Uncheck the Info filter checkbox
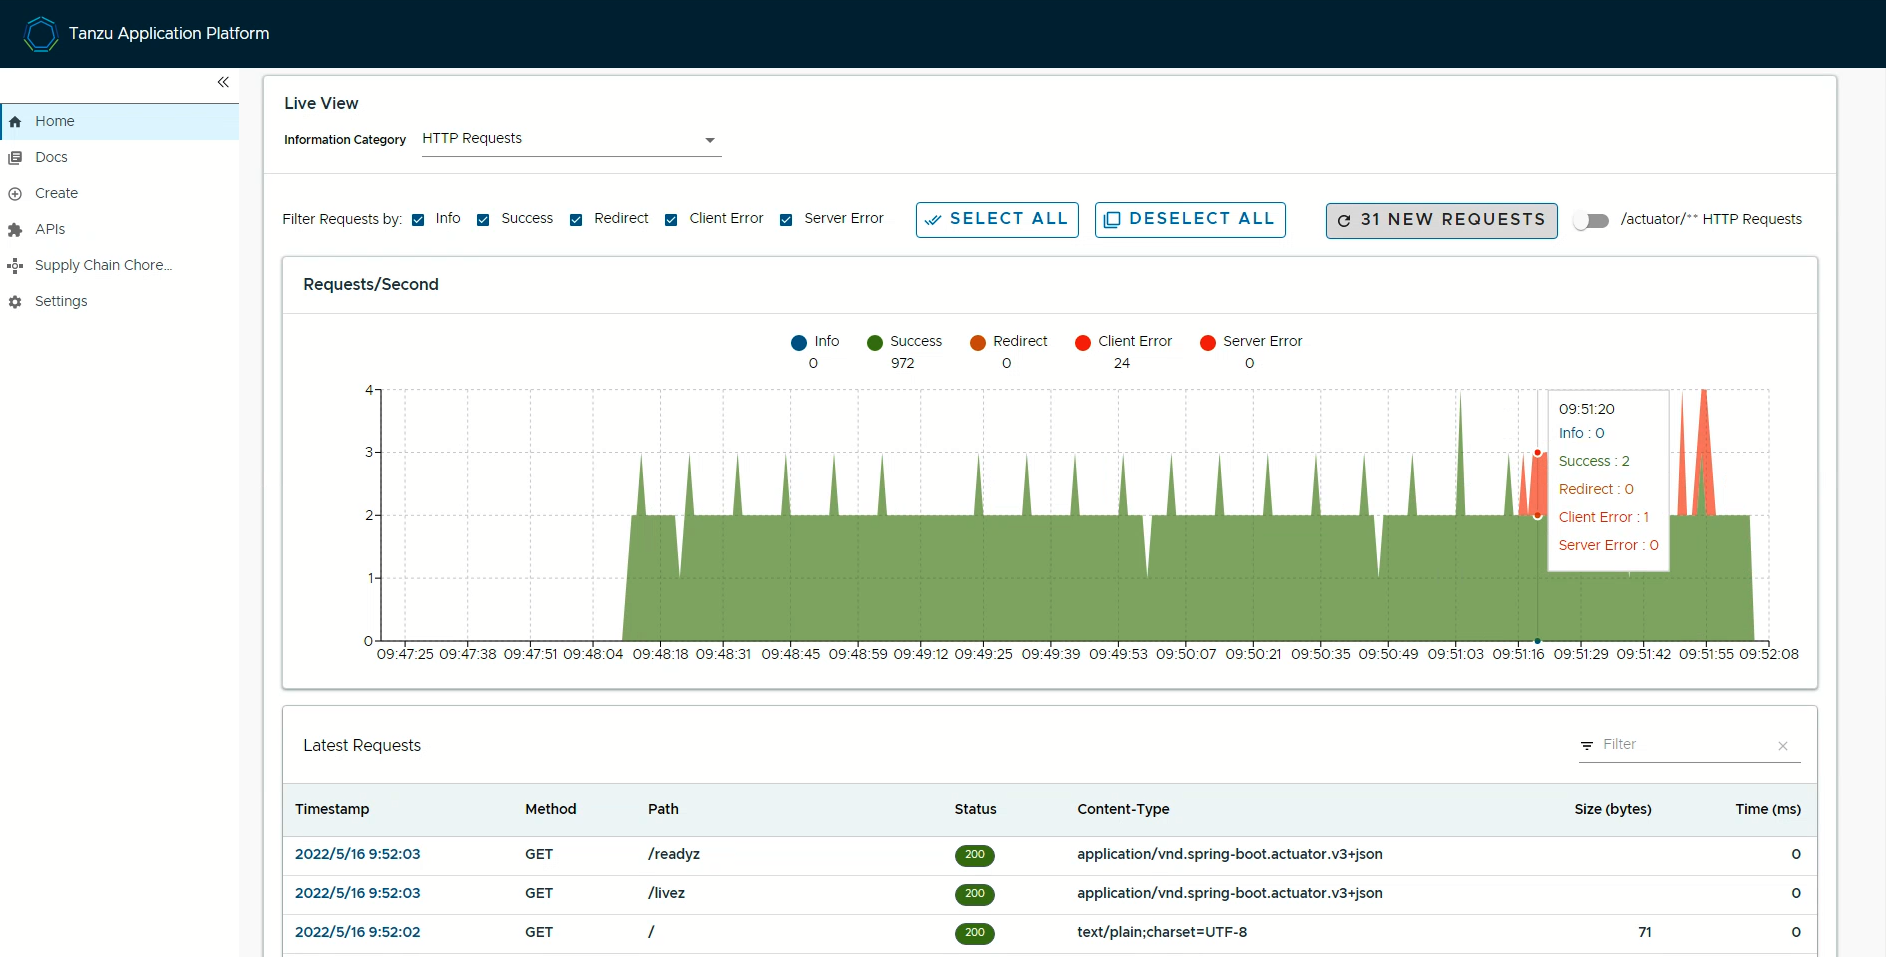Viewport: 1886px width, 957px height. click(418, 220)
